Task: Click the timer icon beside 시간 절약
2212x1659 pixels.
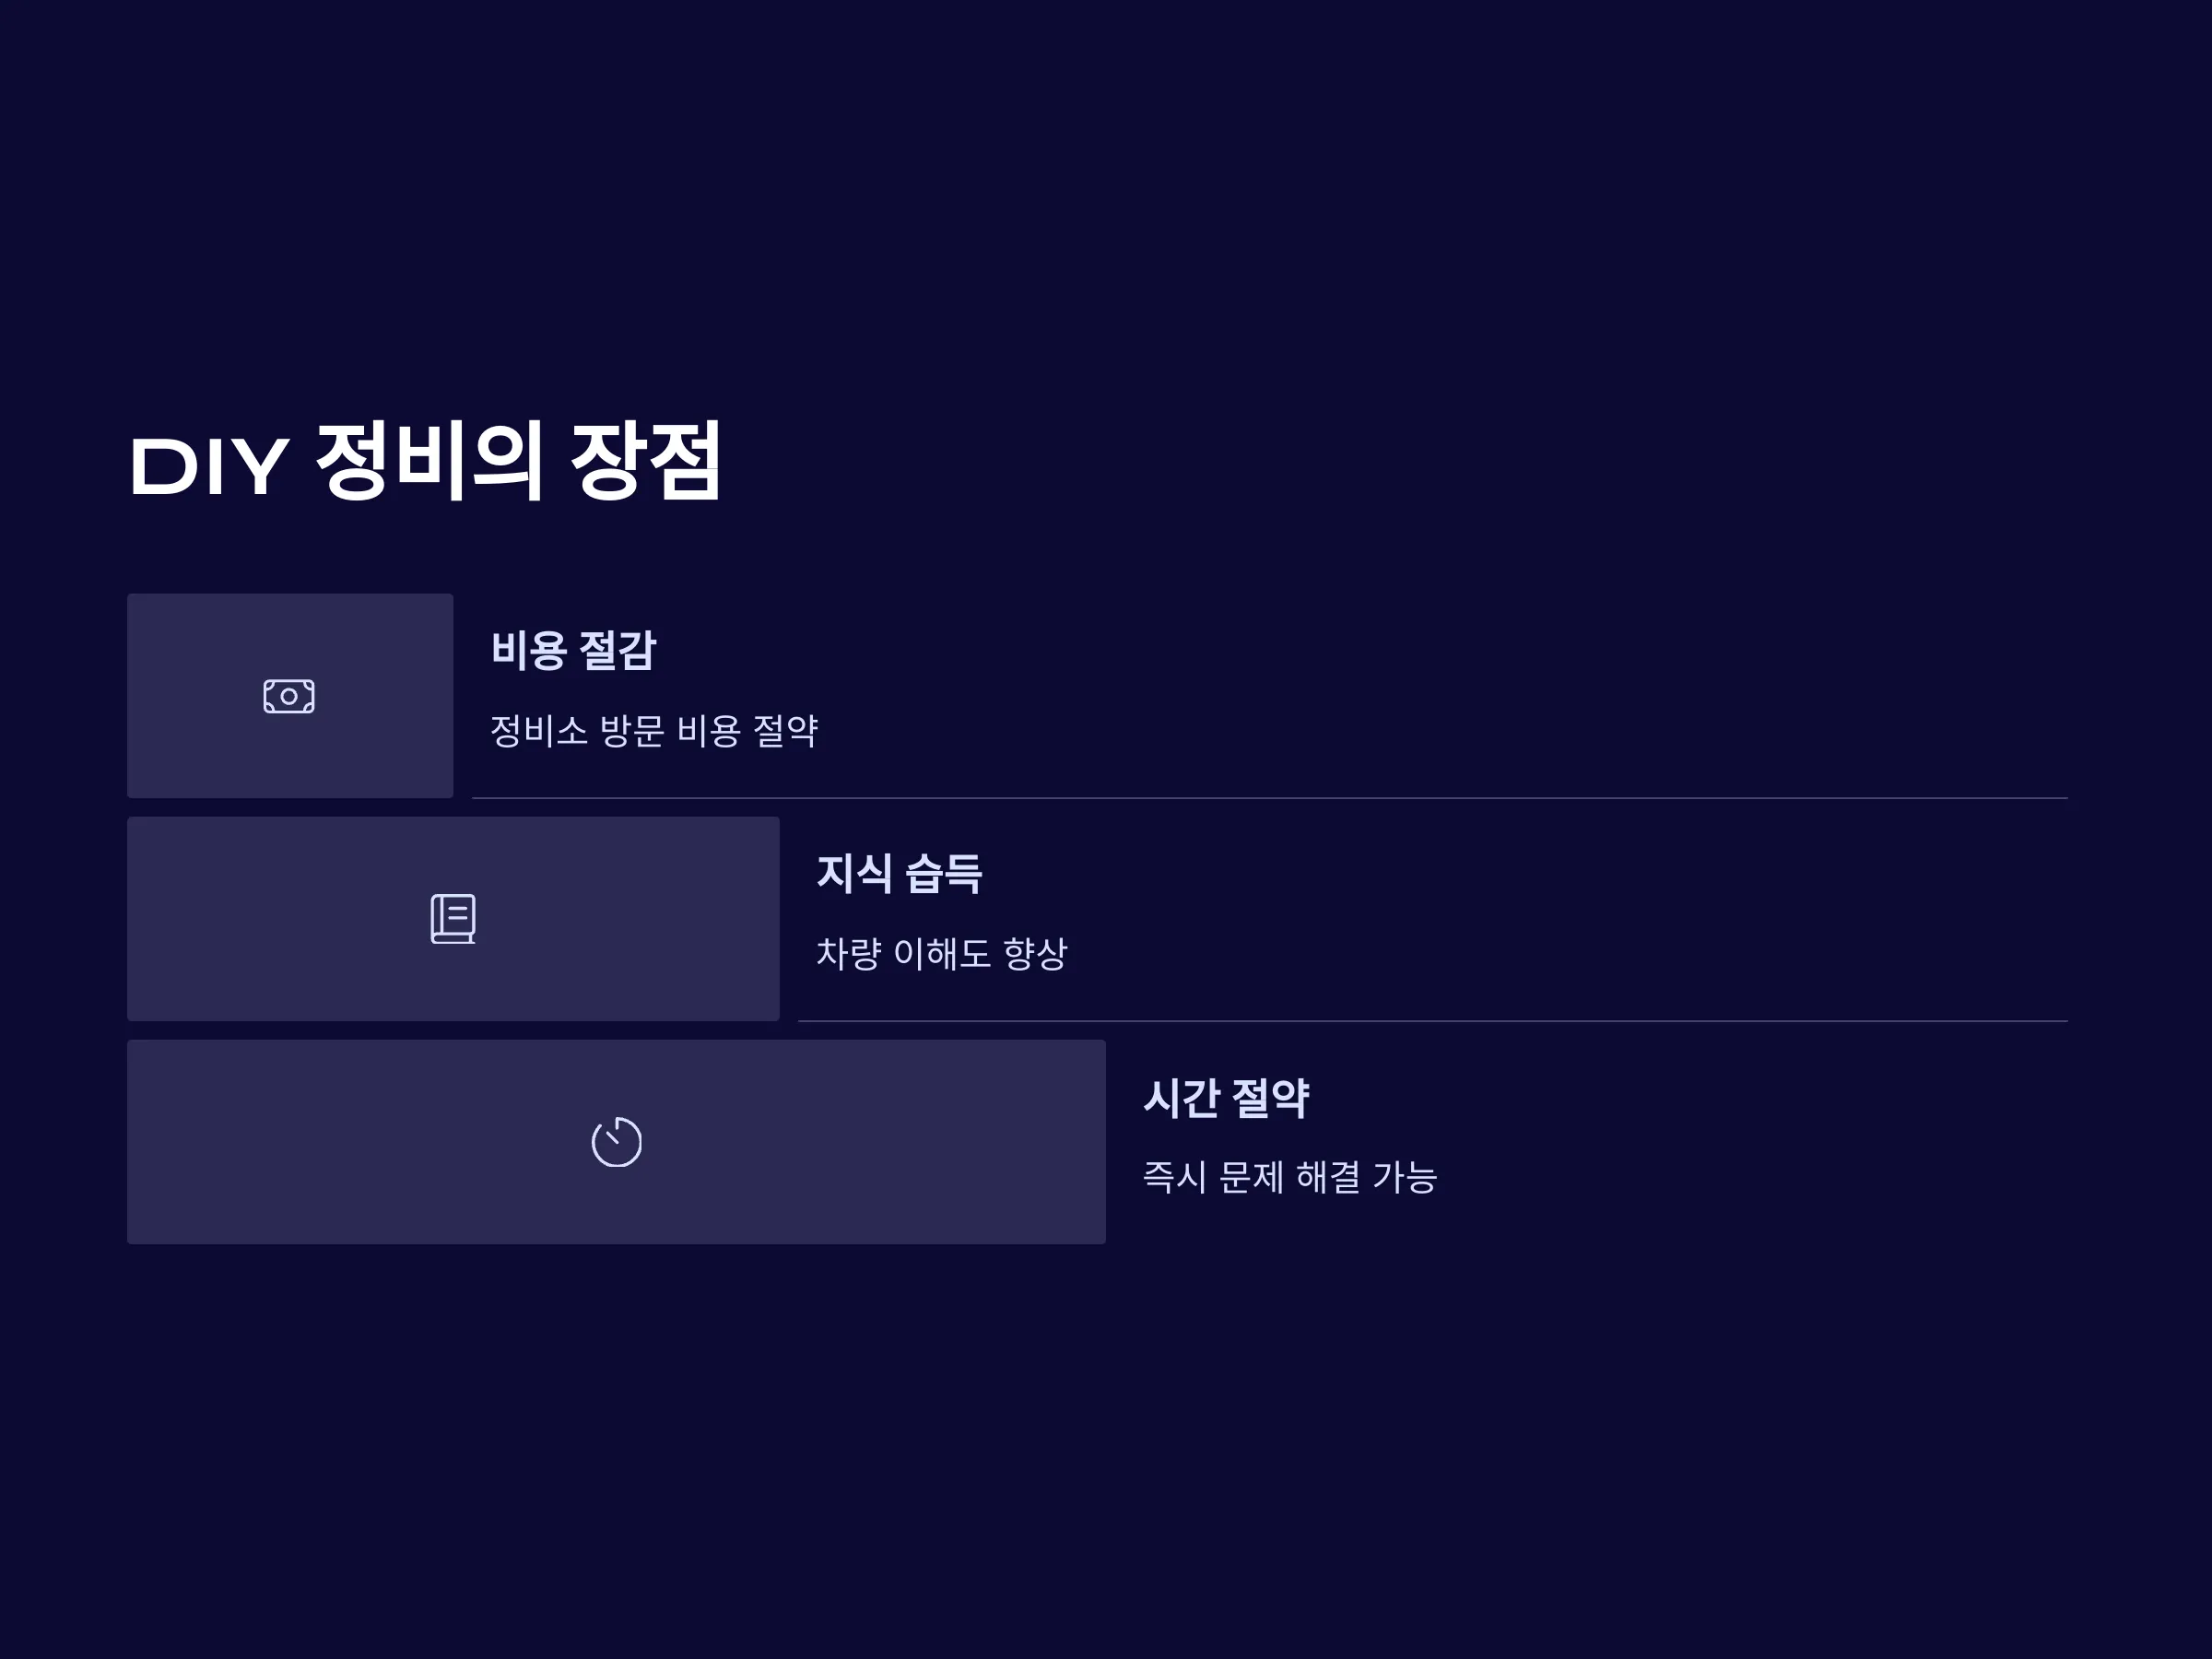Action: point(616,1141)
